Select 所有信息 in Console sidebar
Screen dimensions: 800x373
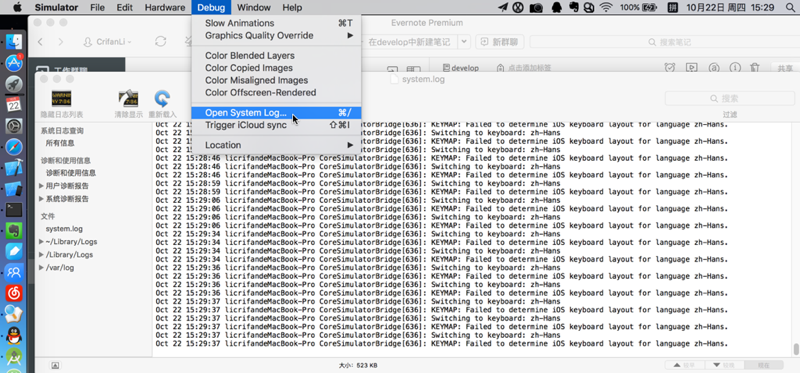60,143
